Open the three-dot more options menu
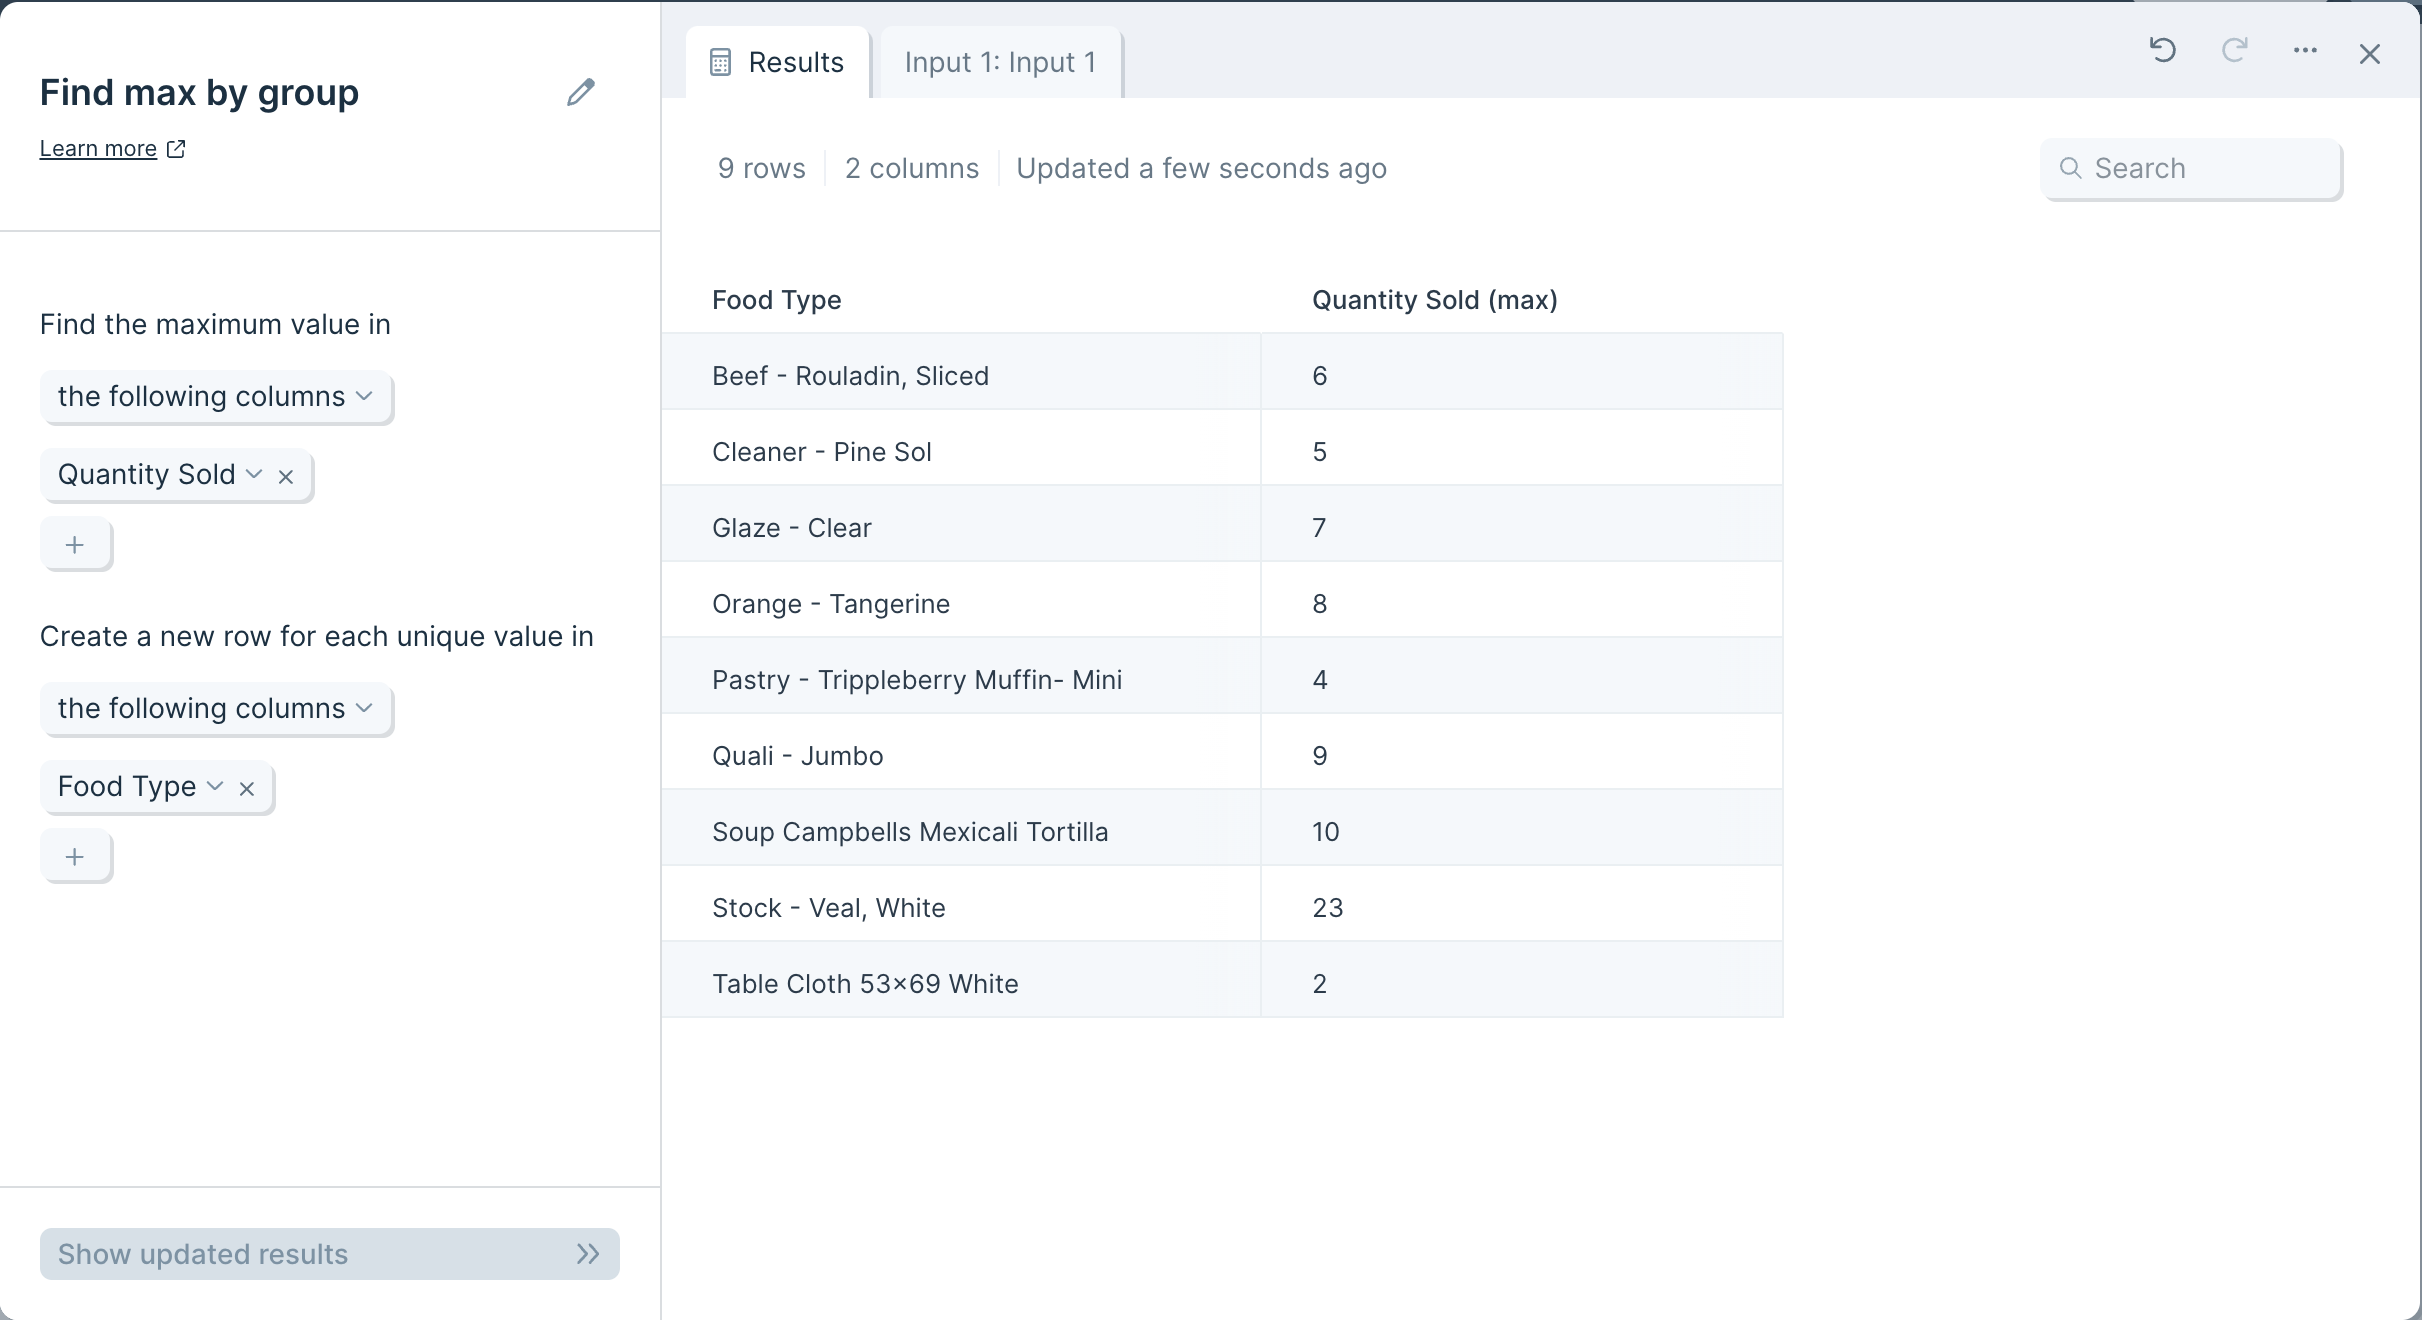This screenshot has height=1320, width=2422. 2305,50
